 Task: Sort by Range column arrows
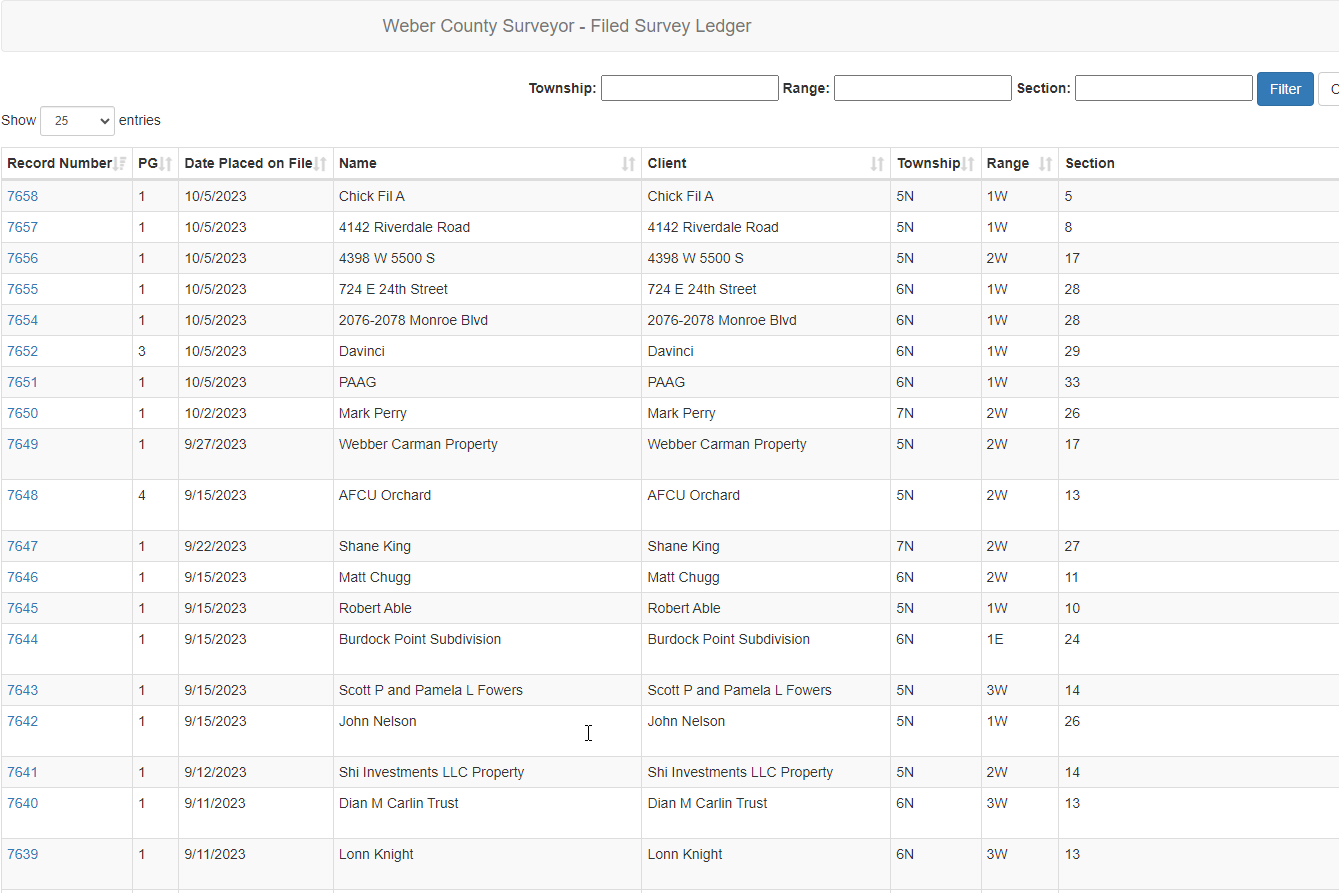(x=1045, y=164)
